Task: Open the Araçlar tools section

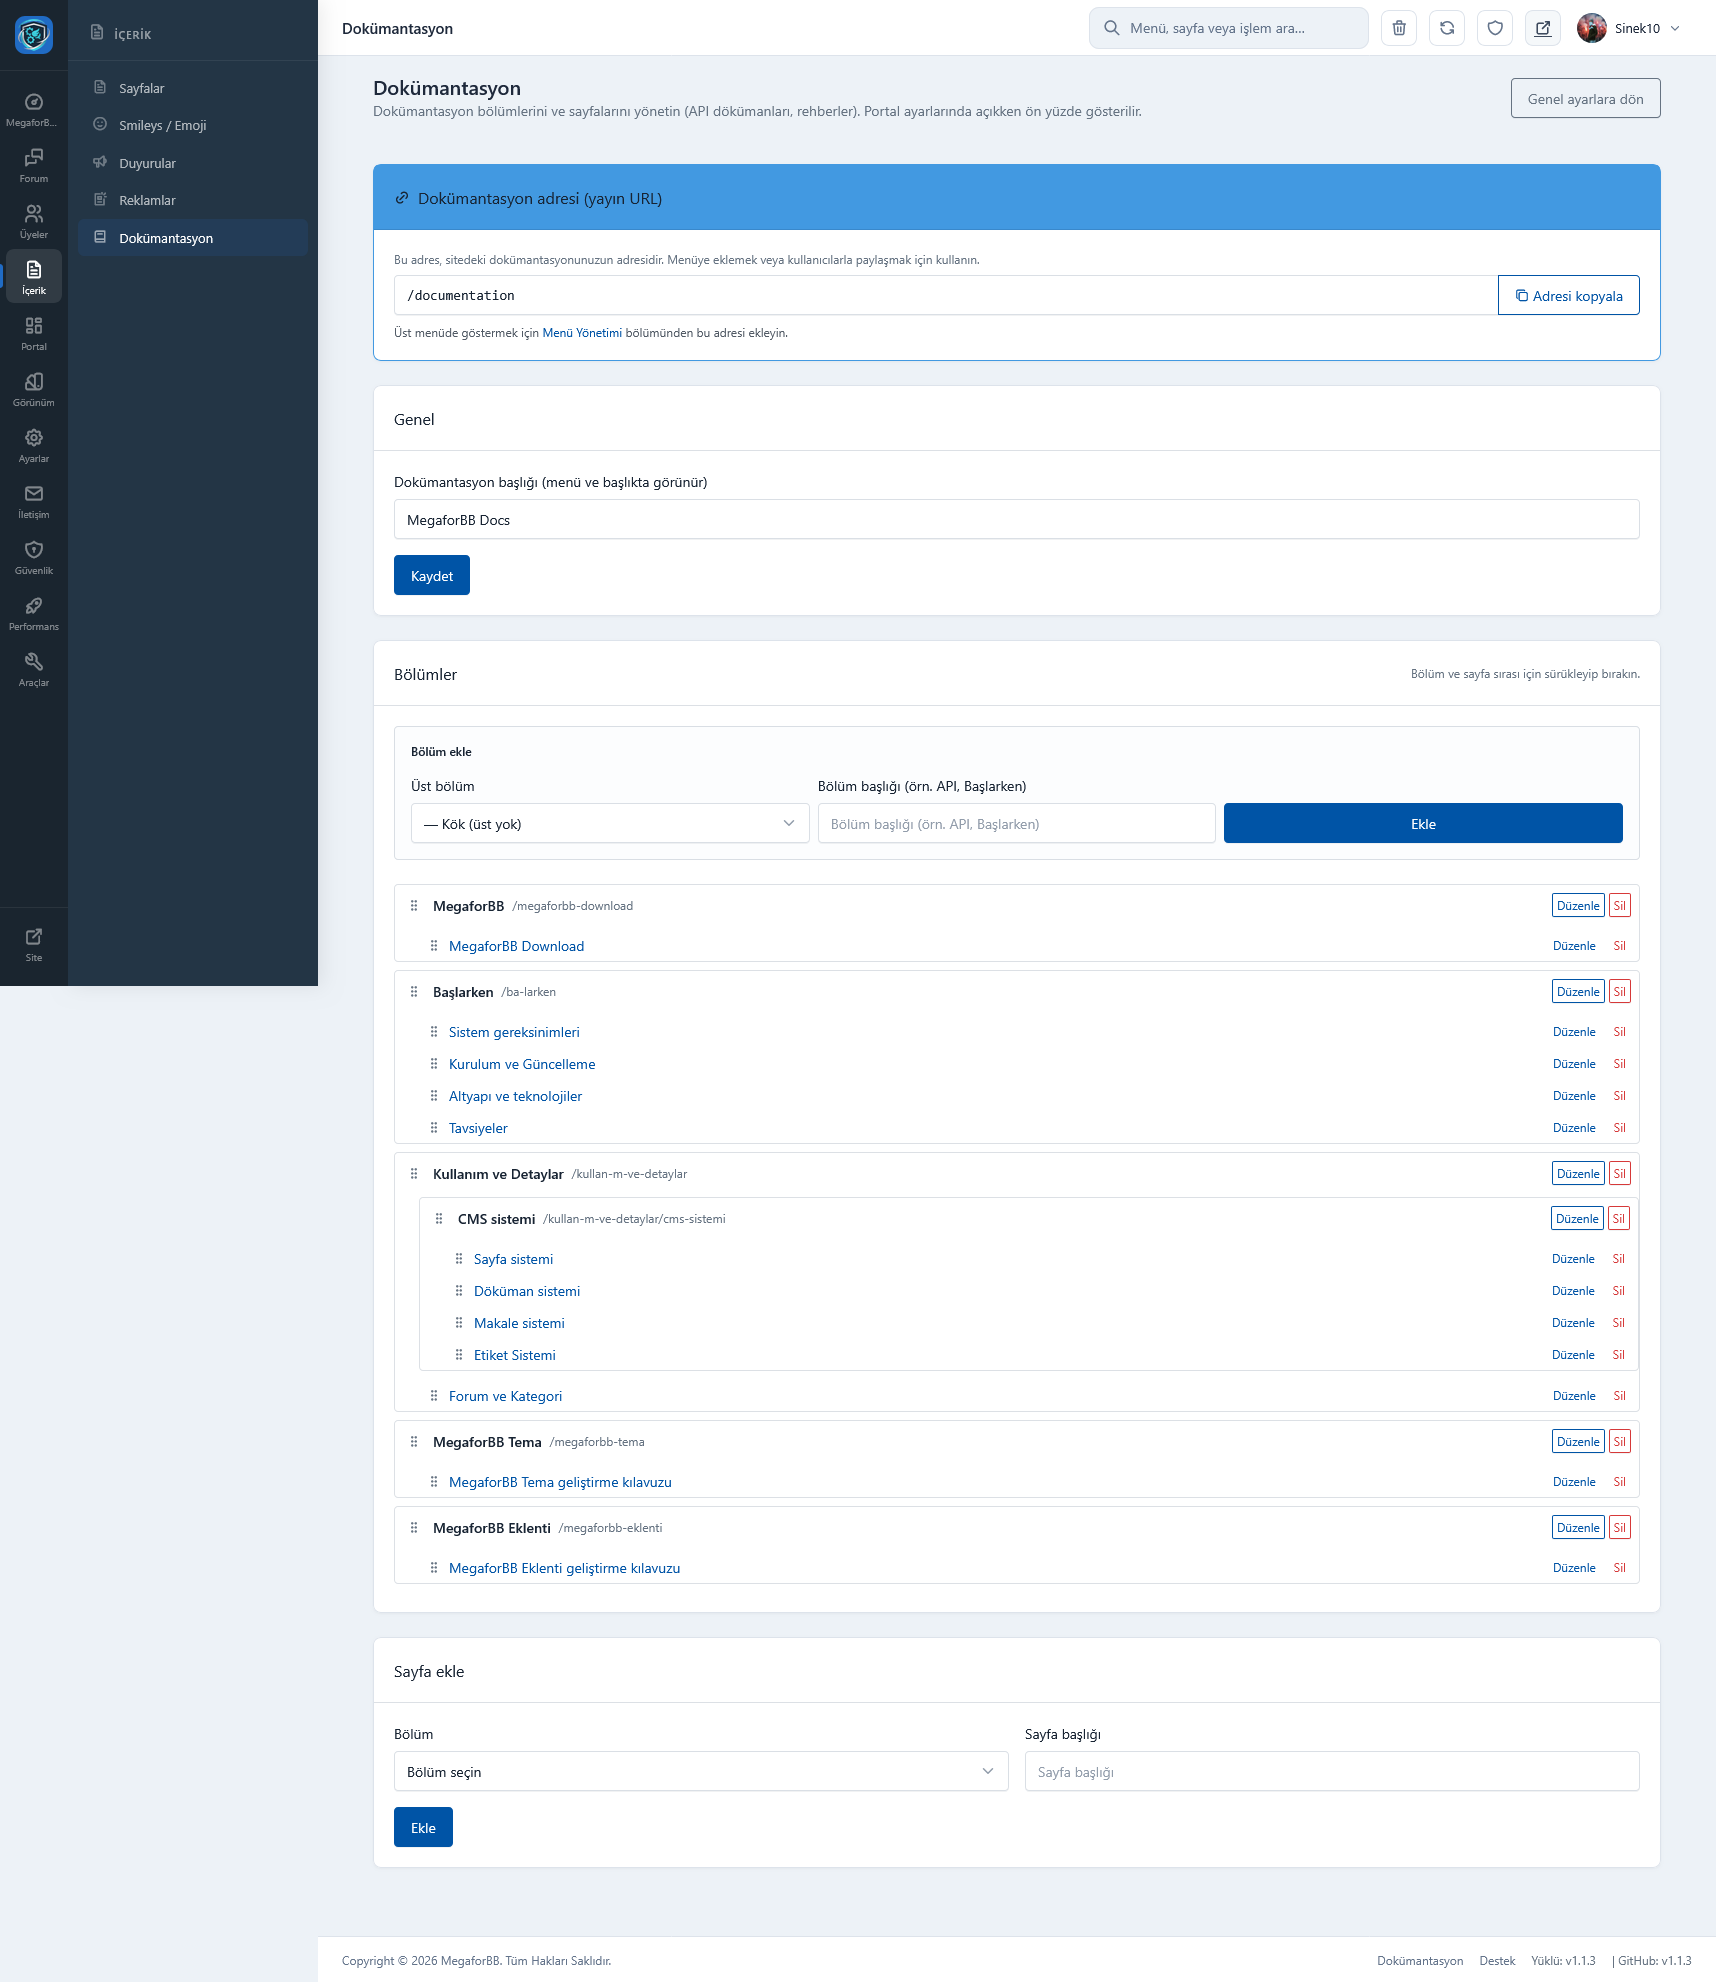Action: point(34,669)
